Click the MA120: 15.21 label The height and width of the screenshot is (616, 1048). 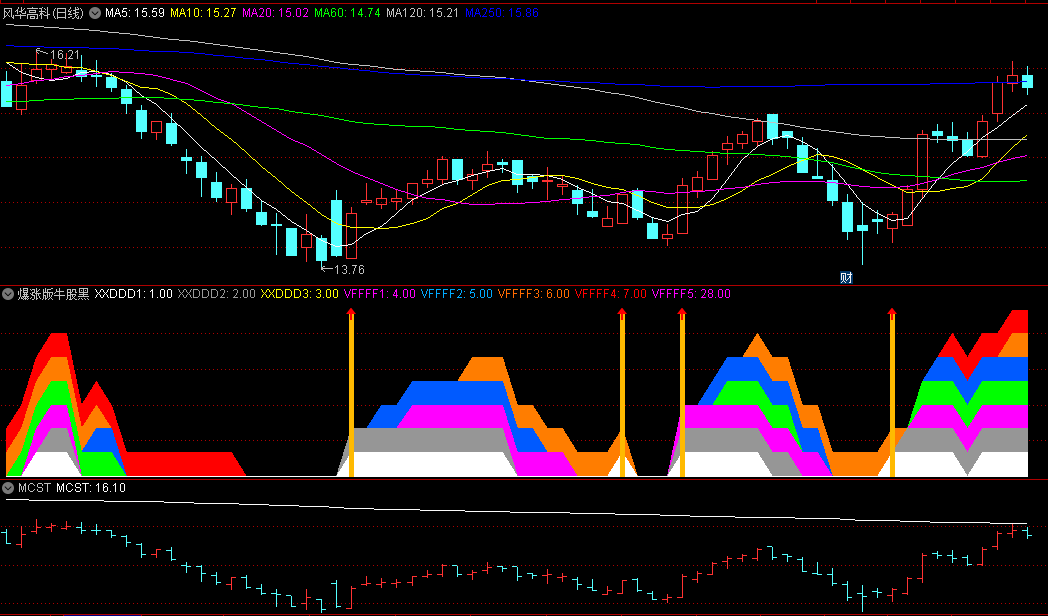[422, 13]
